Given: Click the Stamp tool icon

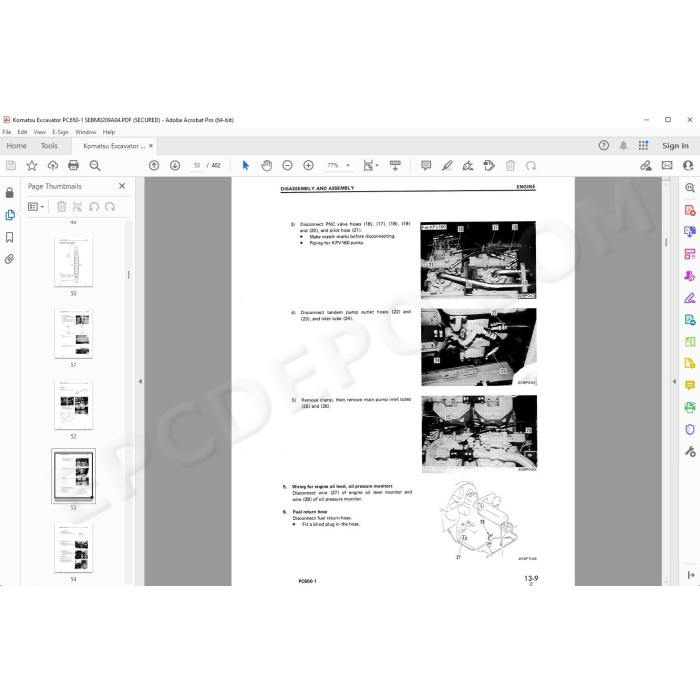Looking at the screenshot, I should (489, 166).
